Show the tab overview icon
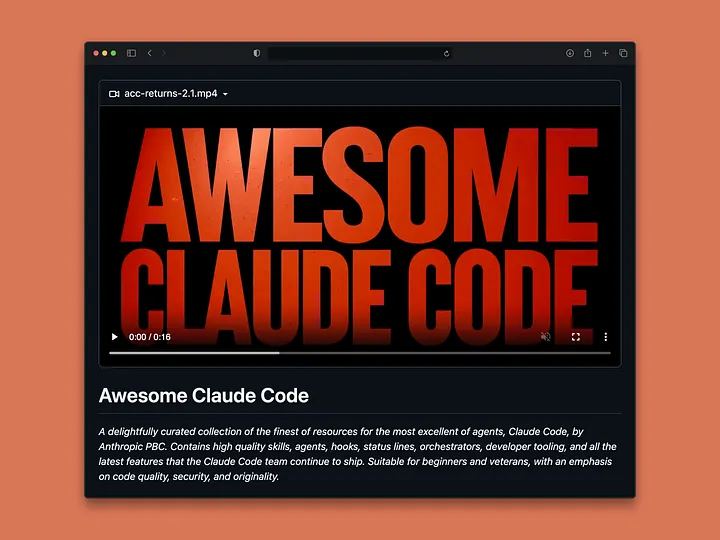 [x=623, y=53]
